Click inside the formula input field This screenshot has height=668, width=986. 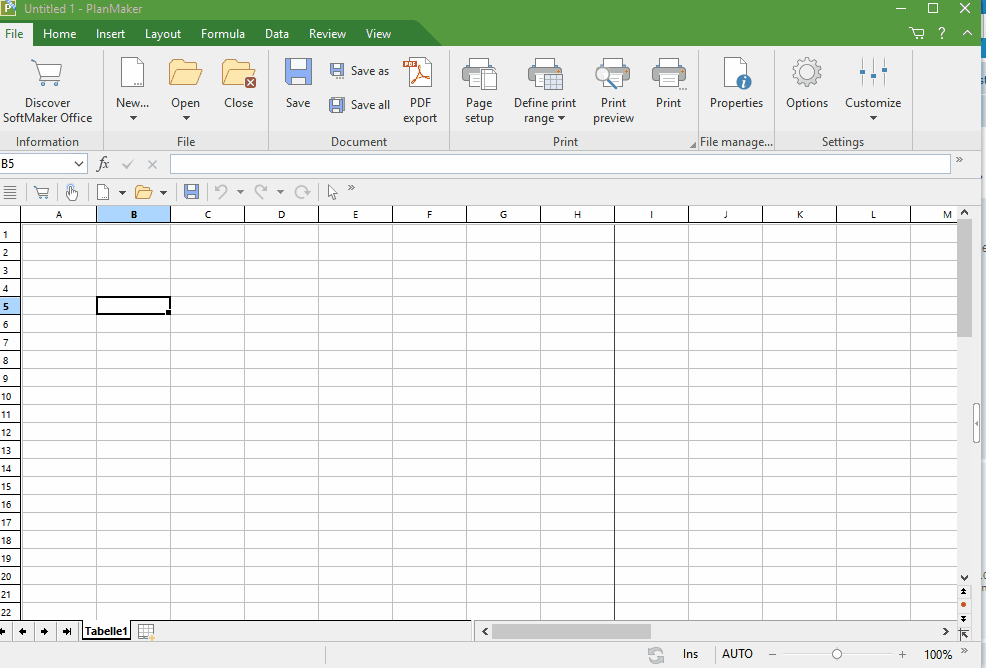tap(560, 164)
